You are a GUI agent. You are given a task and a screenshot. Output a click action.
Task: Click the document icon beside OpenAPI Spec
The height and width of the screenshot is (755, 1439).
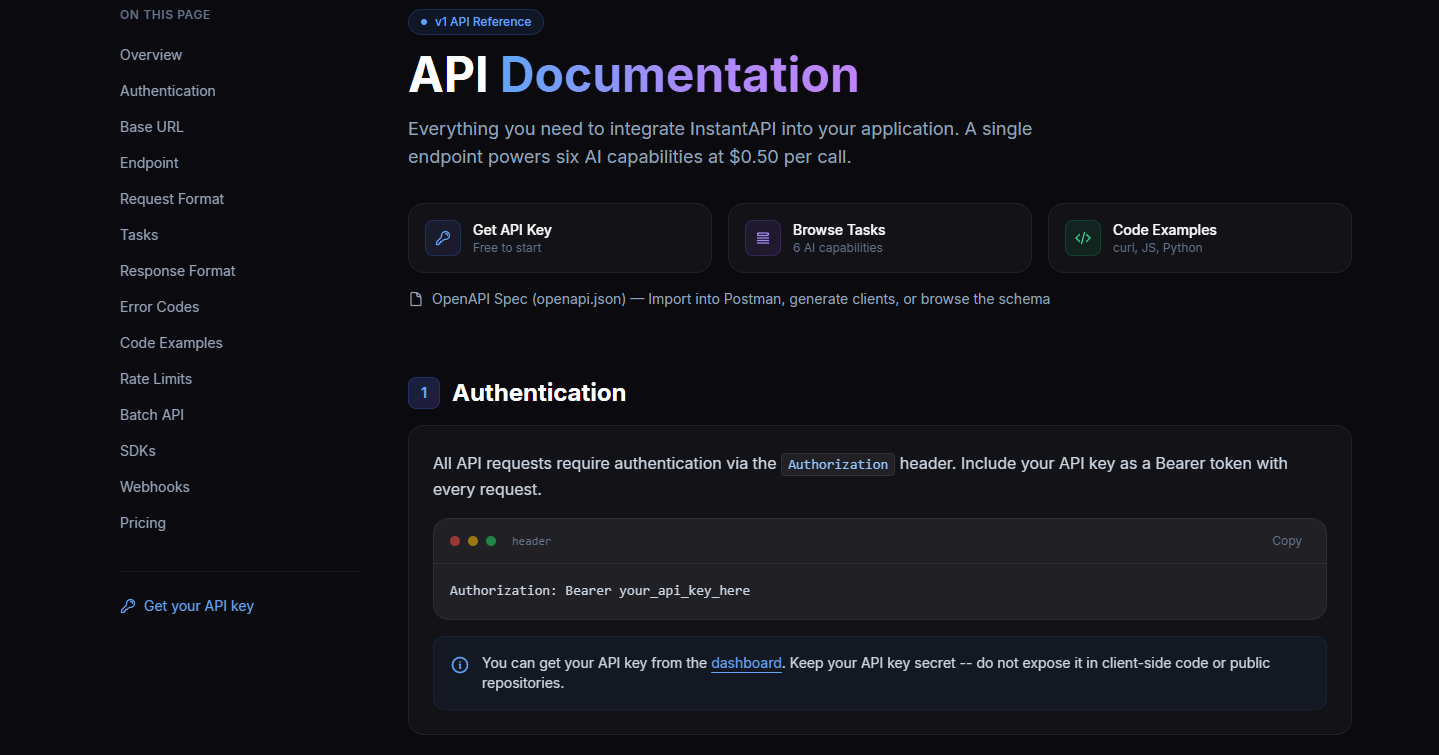coord(416,299)
